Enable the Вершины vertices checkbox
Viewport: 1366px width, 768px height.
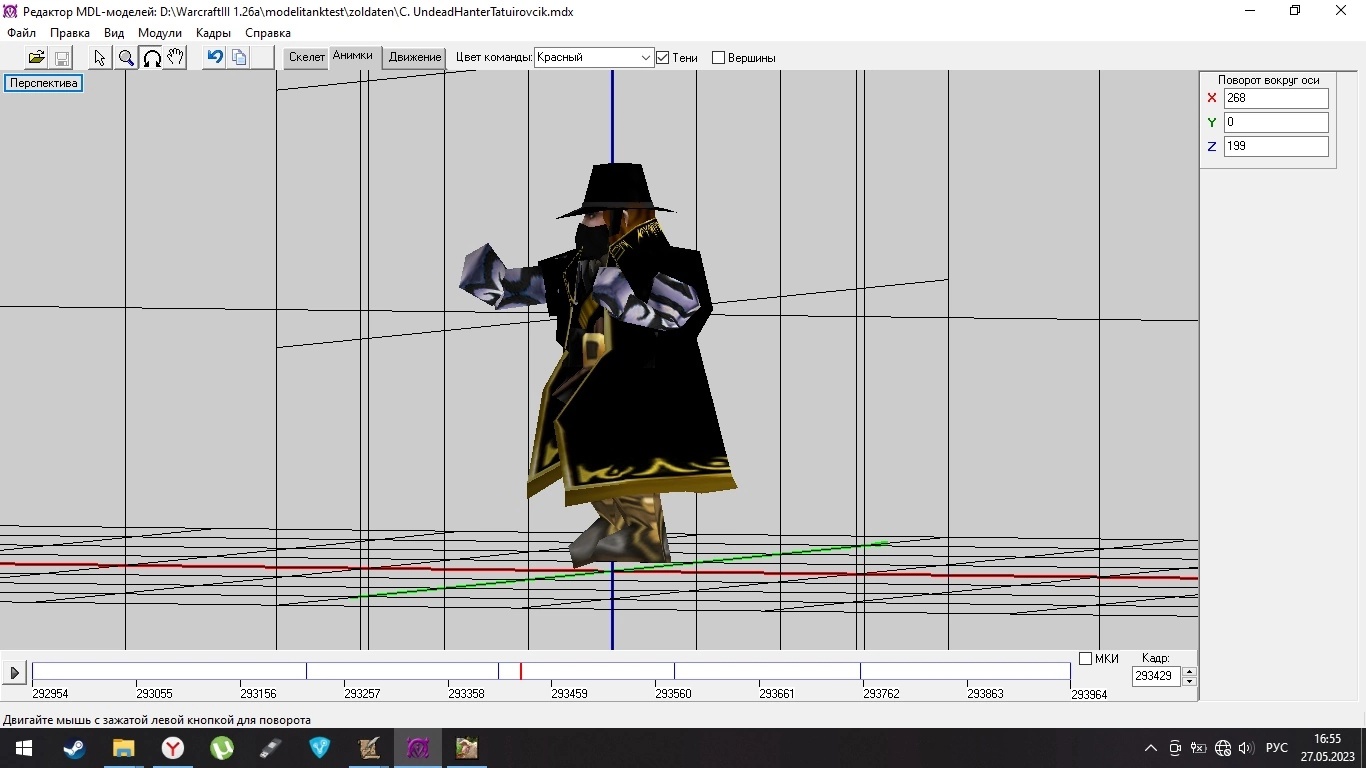coord(718,58)
